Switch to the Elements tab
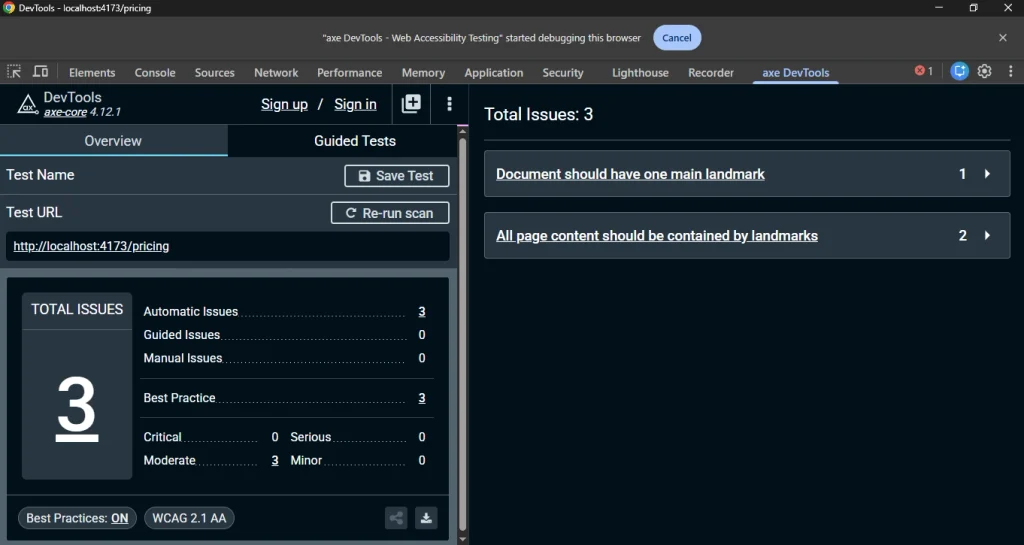This screenshot has width=1024, height=545. point(92,72)
